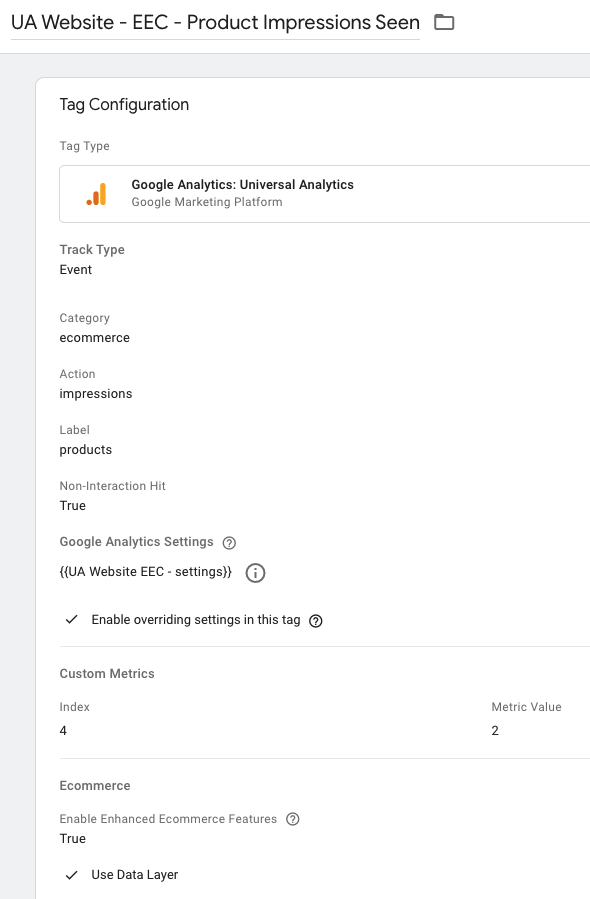
Task: Click the info icon next to settings variable
Action: 255,573
